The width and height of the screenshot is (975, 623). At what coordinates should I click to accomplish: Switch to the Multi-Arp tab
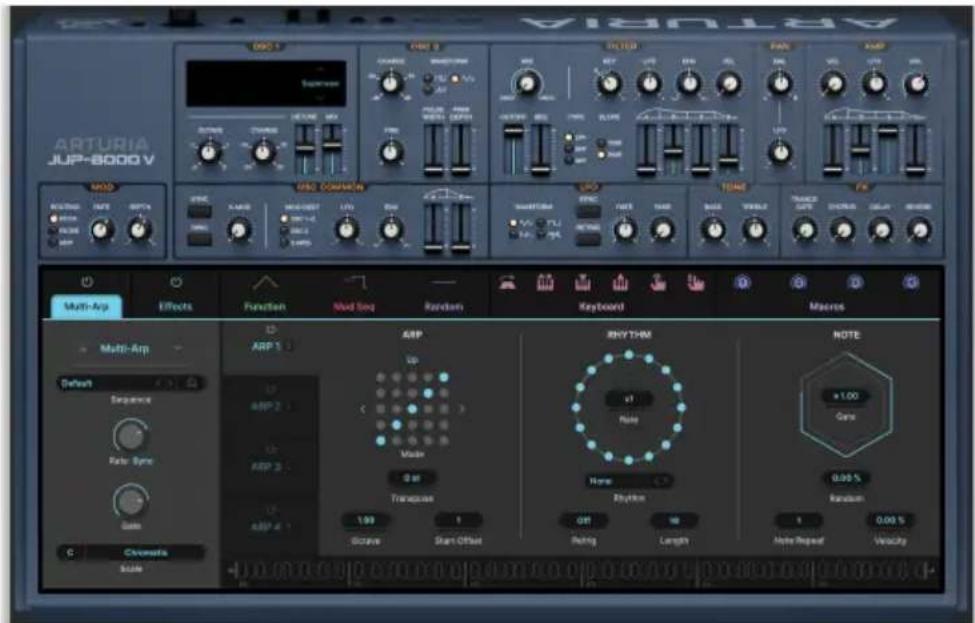point(86,307)
